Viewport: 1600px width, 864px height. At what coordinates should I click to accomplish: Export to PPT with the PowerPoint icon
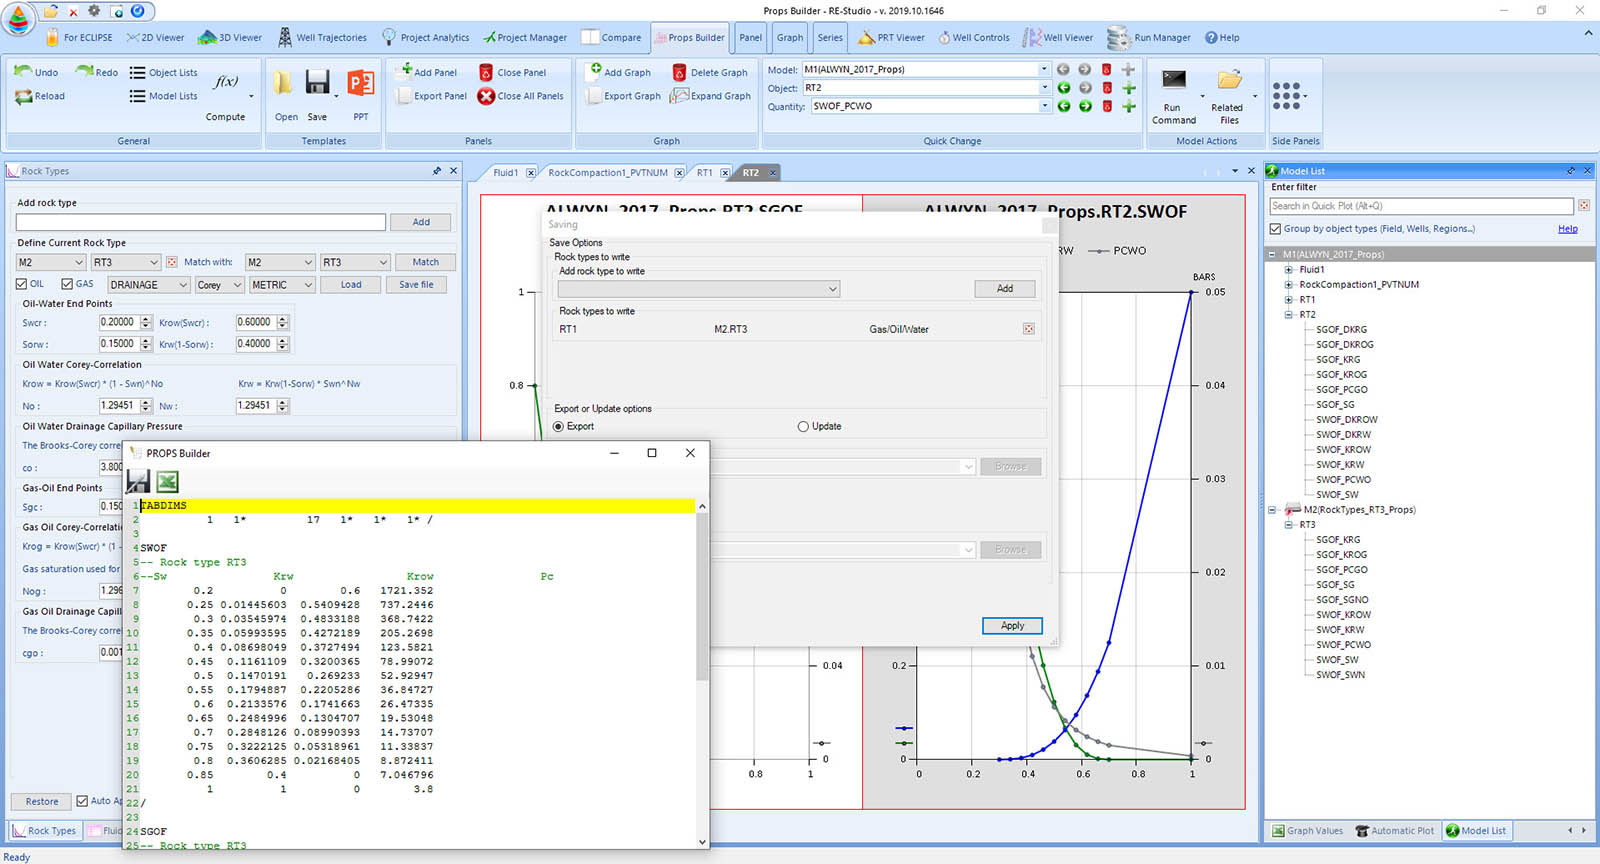click(x=360, y=82)
